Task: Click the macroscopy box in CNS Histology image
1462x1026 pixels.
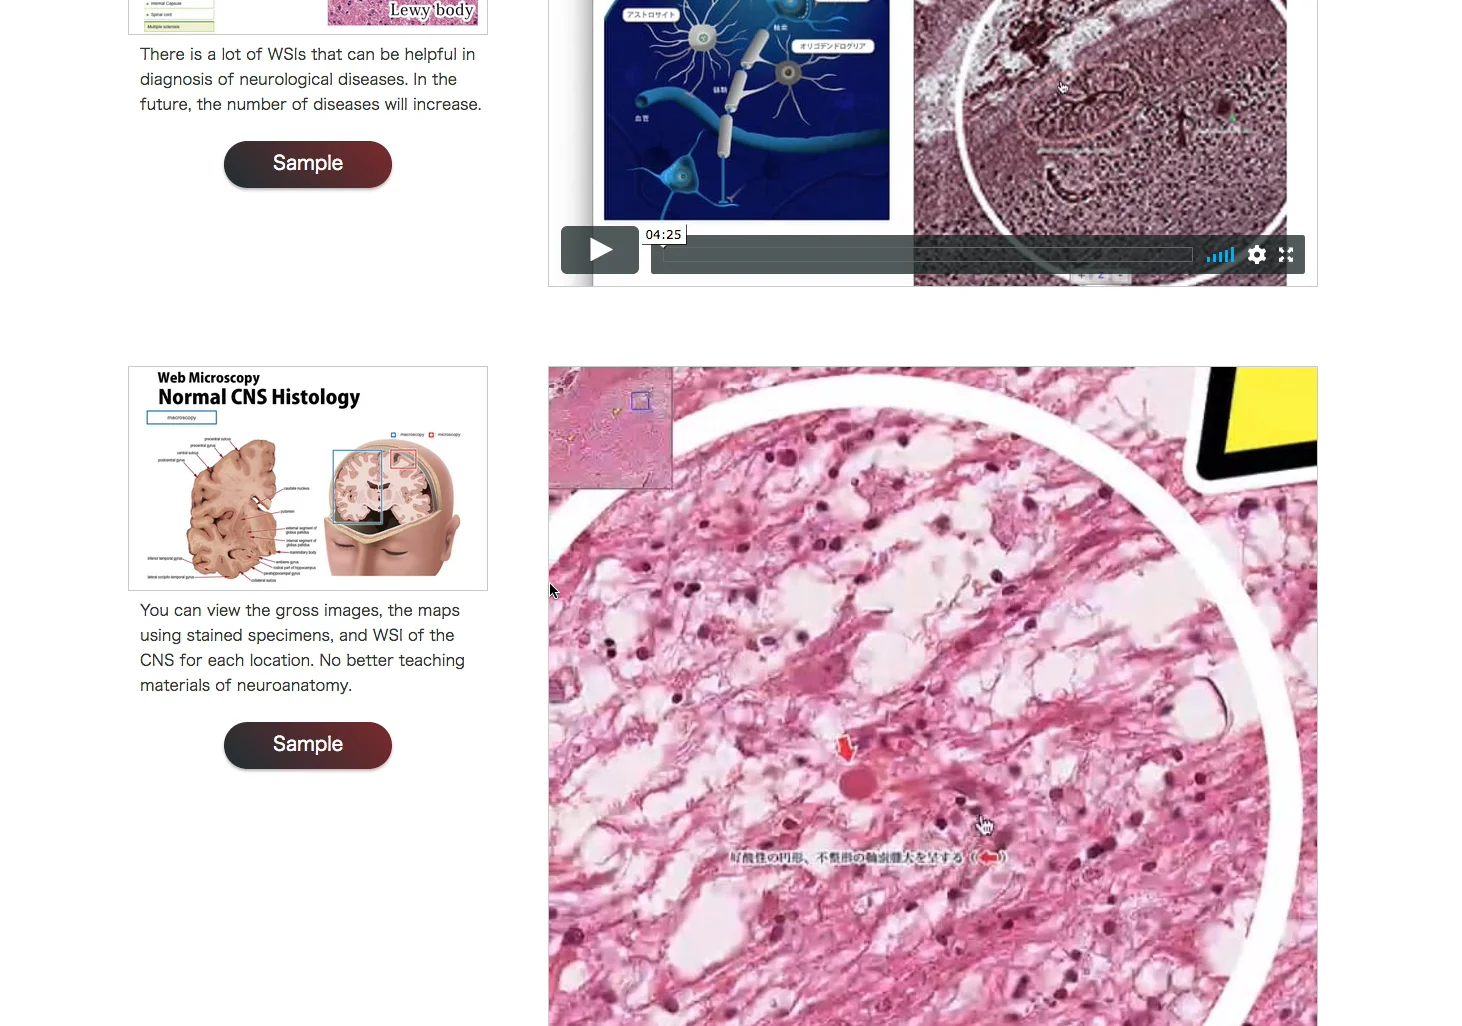Action: click(181, 418)
